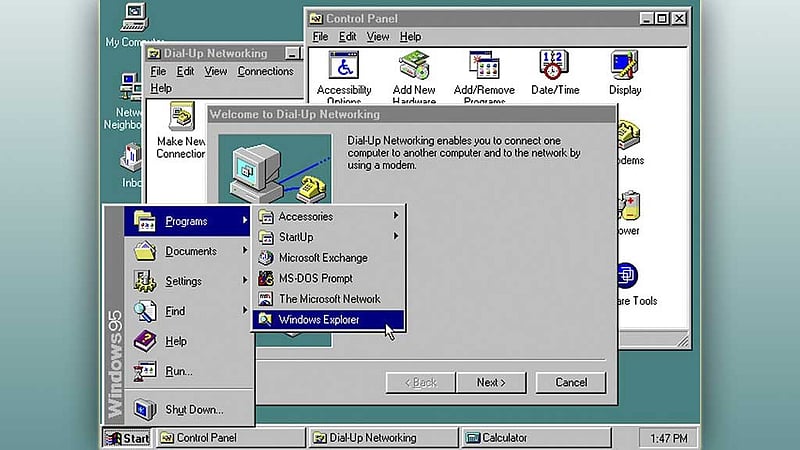The width and height of the screenshot is (800, 450).
Task: Expand the Accessories submenu arrow
Action: coord(396,216)
